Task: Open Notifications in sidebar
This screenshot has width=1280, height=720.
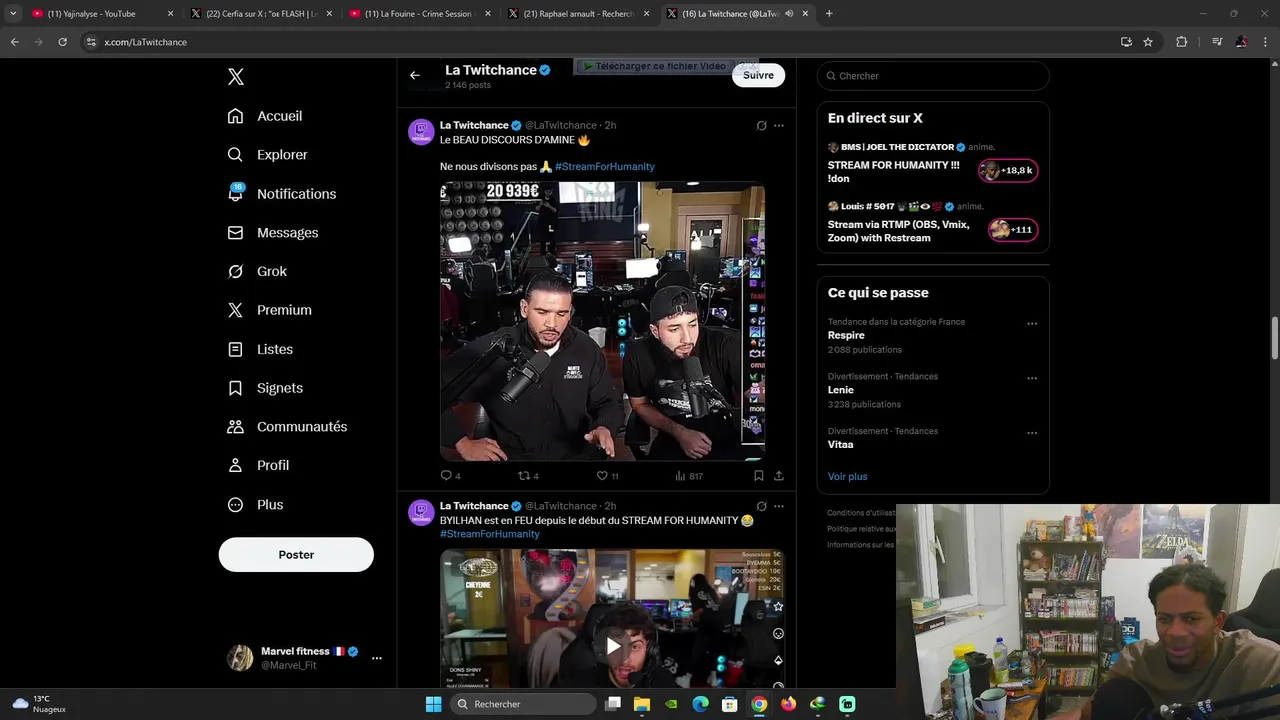Action: [281, 194]
